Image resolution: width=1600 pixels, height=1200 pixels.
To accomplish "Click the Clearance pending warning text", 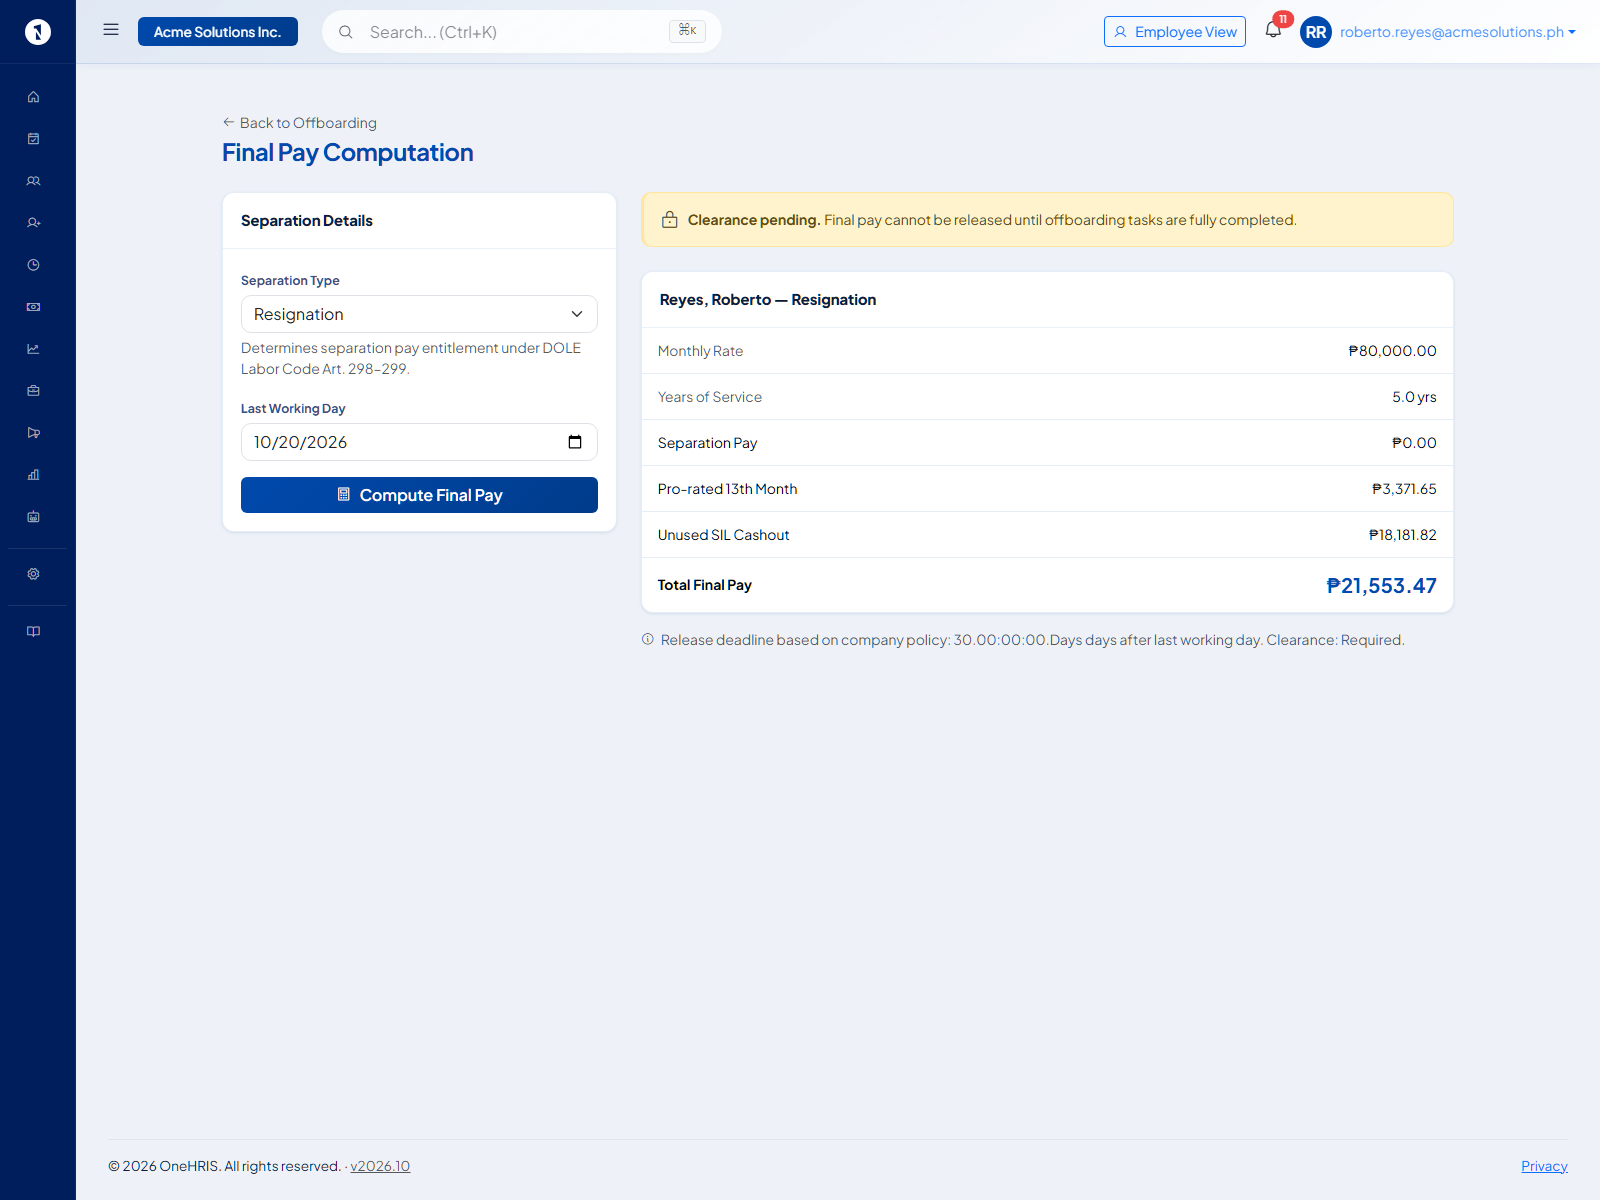I will 992,220.
